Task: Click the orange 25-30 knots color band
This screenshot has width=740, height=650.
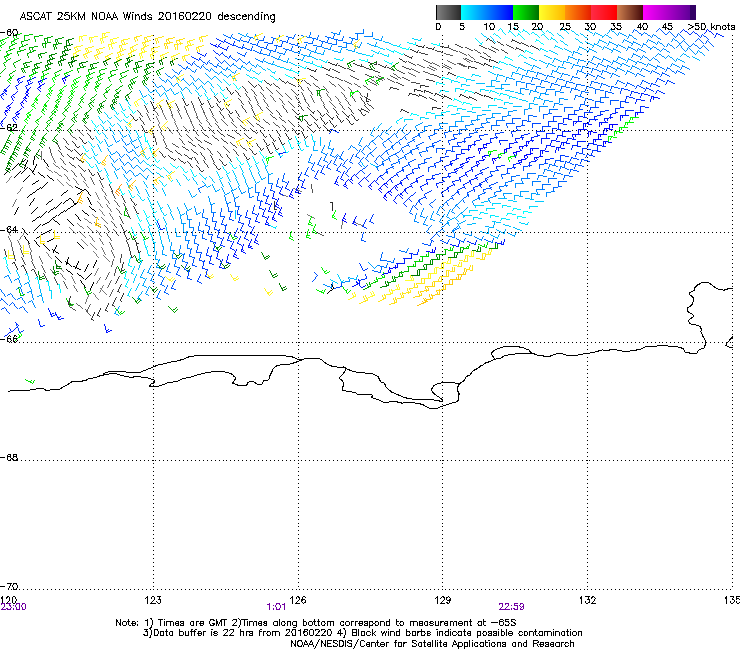Action: [x=578, y=12]
